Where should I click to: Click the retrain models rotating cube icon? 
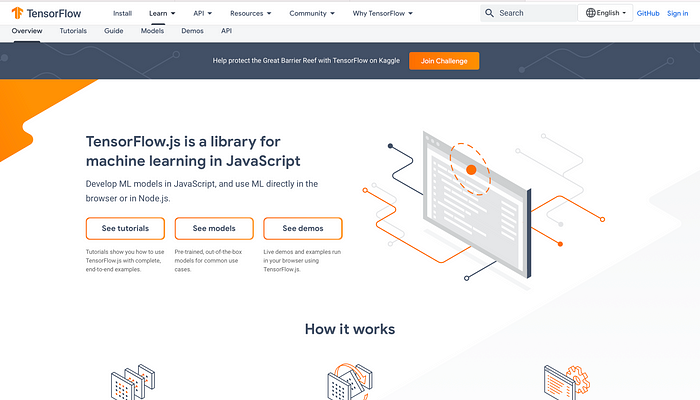click(x=350, y=382)
